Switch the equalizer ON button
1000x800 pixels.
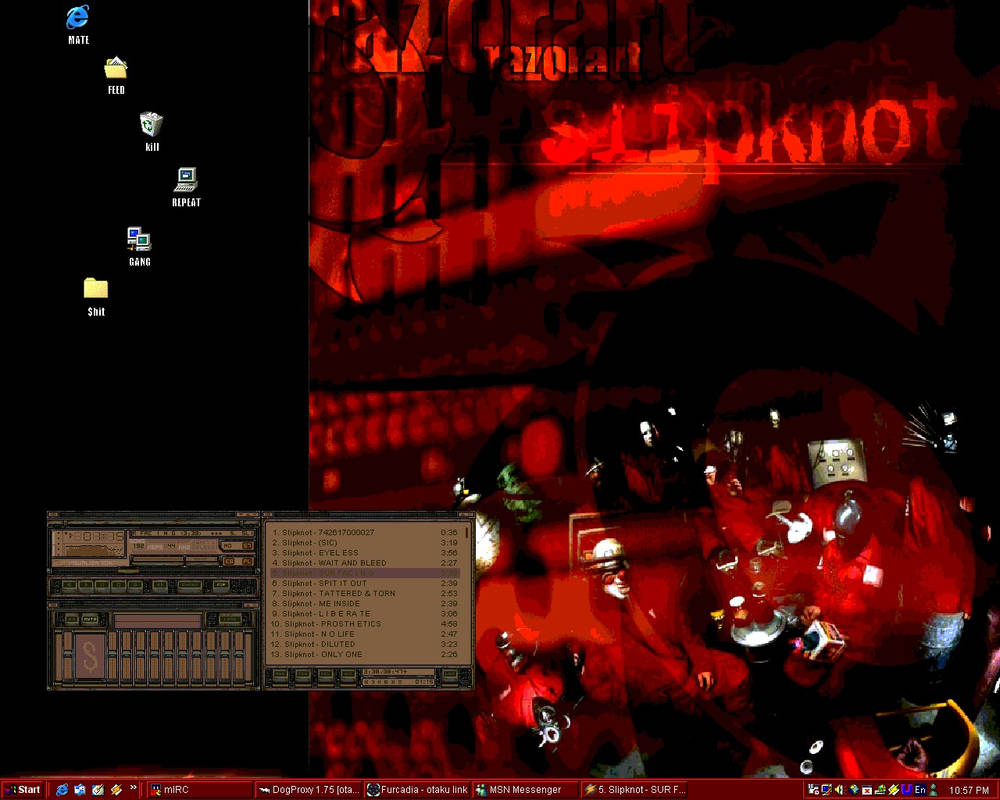pyautogui.click(x=71, y=619)
